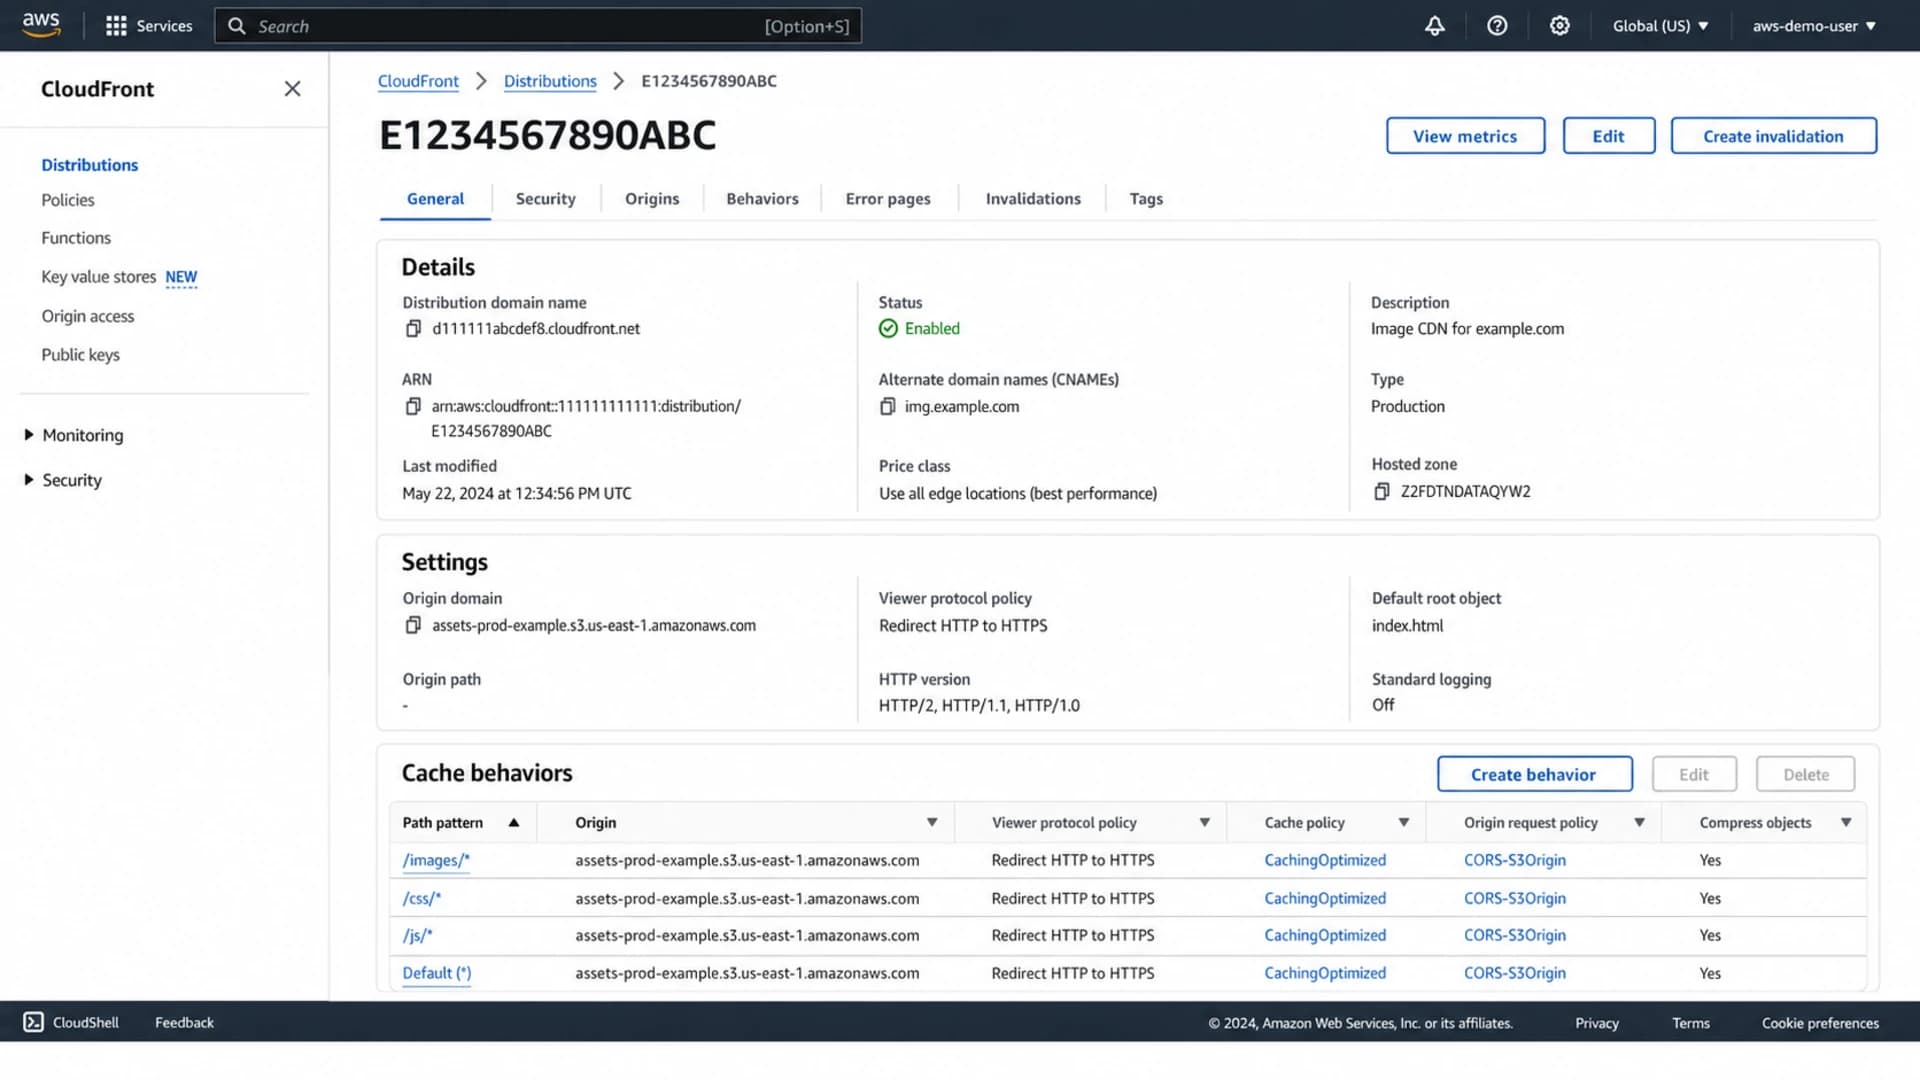Switch to the Tags tab

coord(1146,199)
